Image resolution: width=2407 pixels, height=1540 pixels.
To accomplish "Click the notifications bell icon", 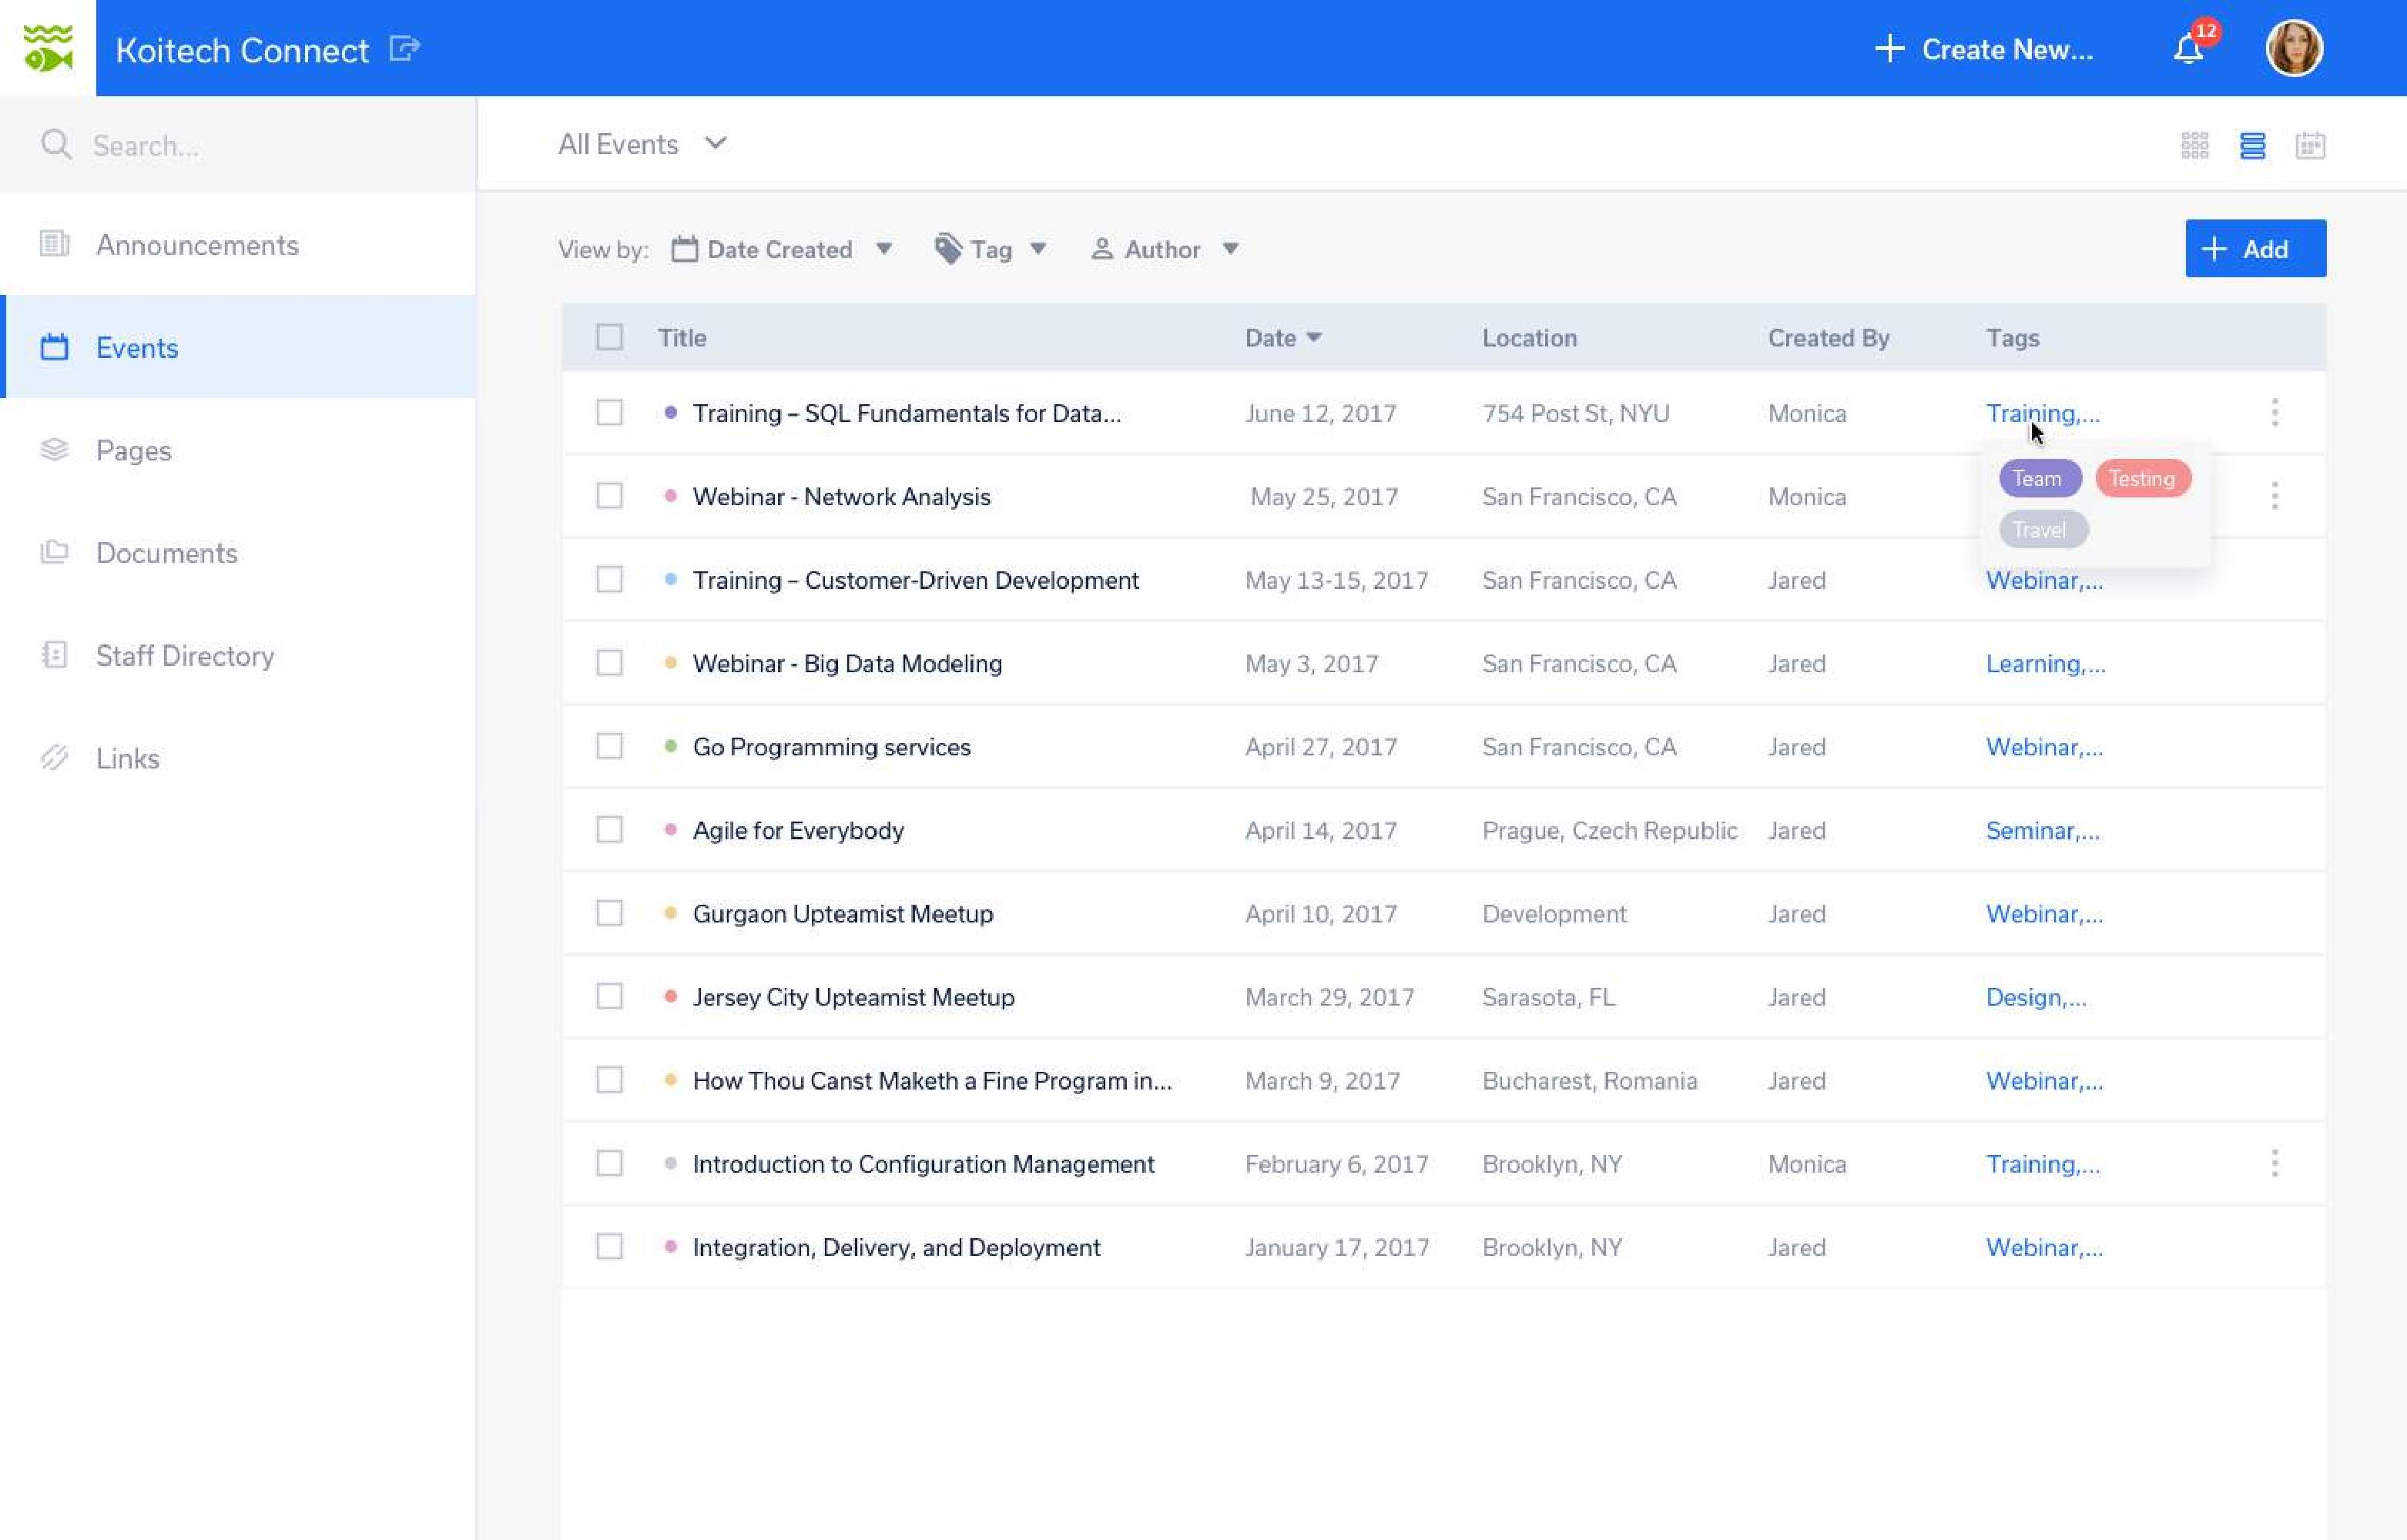I will 2188,49.
